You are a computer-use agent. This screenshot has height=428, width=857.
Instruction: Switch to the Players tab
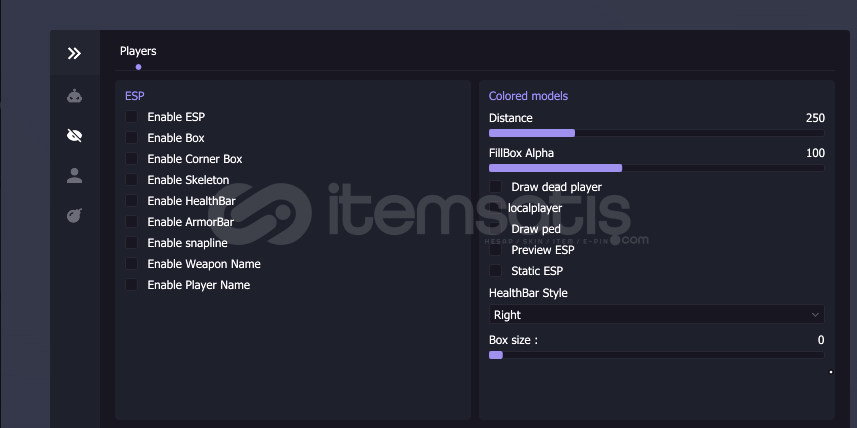click(x=138, y=51)
